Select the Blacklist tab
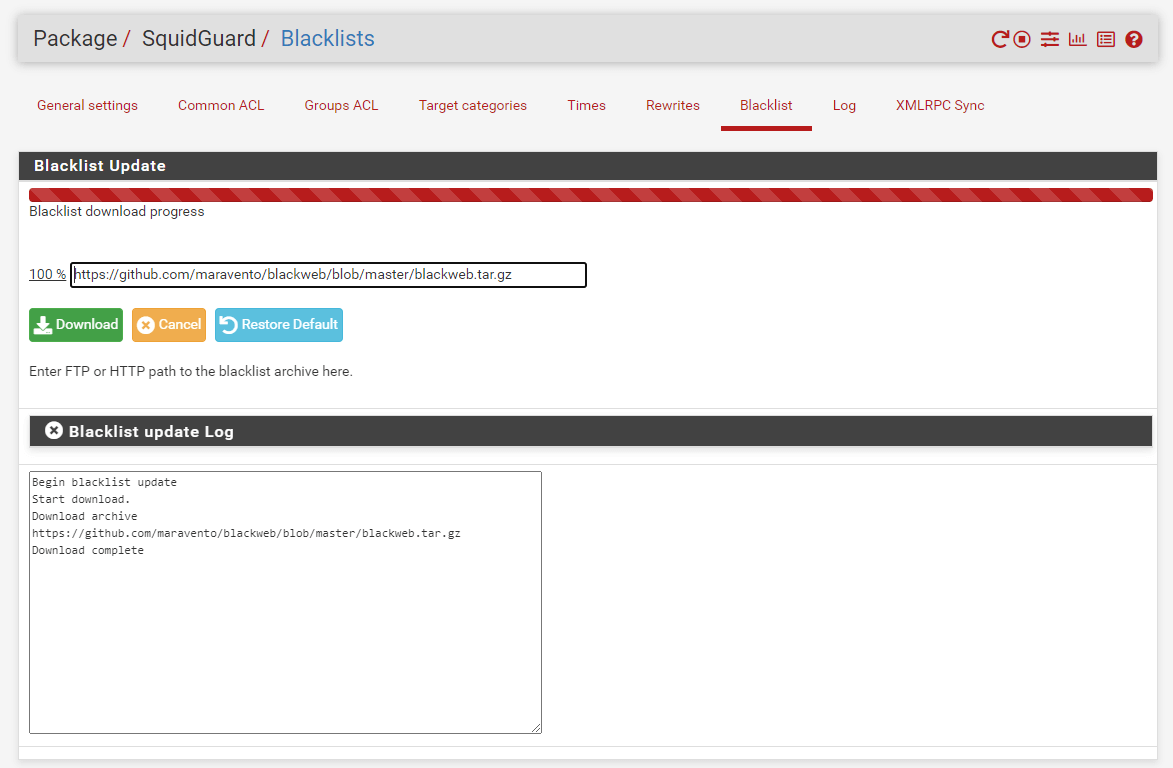1173x768 pixels. 766,105
